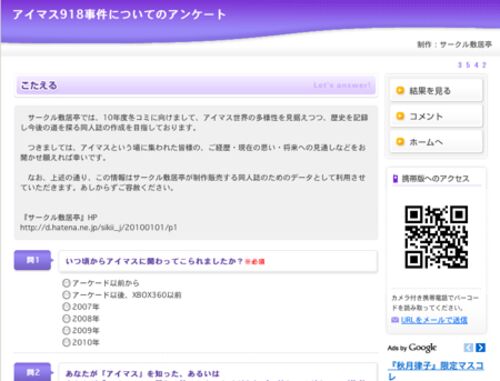Open the 結果を見る results button
This screenshot has height=381, width=500.
tap(436, 90)
